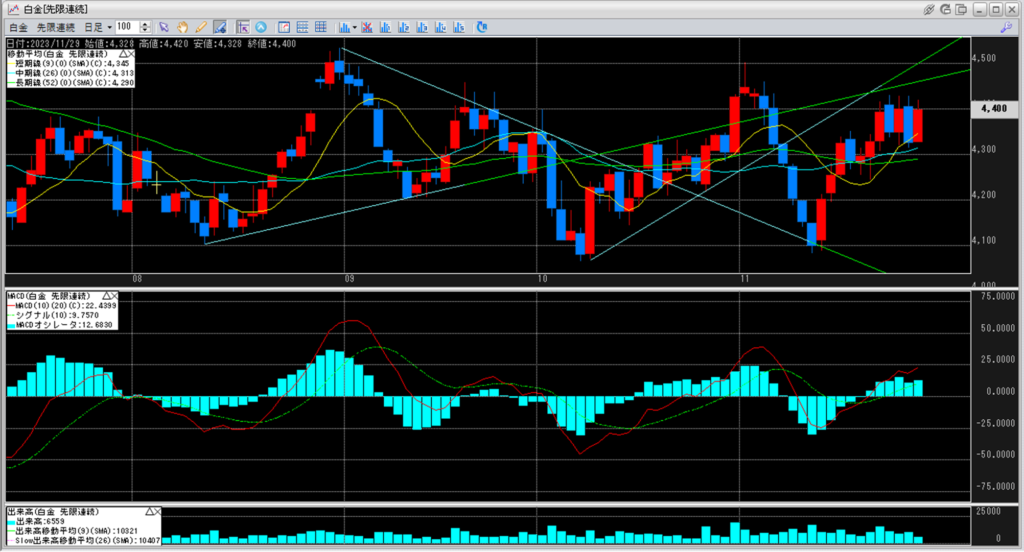Open the chart settings window icon
The width and height of the screenshot is (1024, 552).
[284, 27]
